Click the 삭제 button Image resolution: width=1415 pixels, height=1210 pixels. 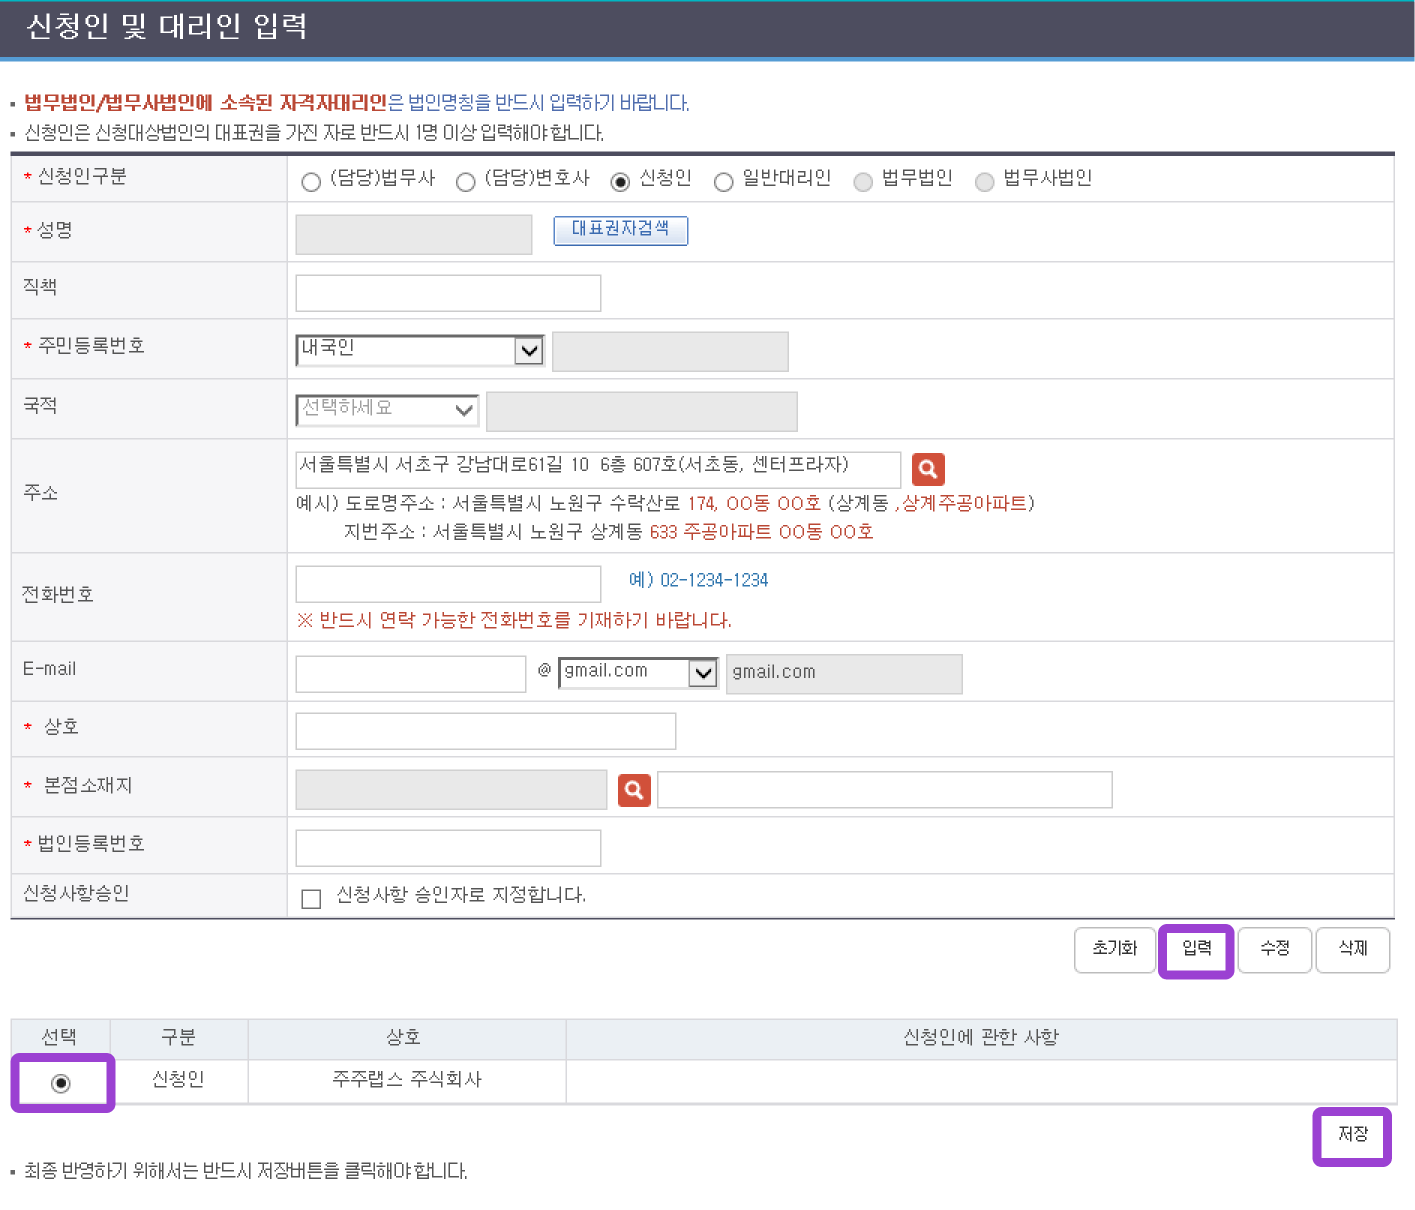(1353, 950)
